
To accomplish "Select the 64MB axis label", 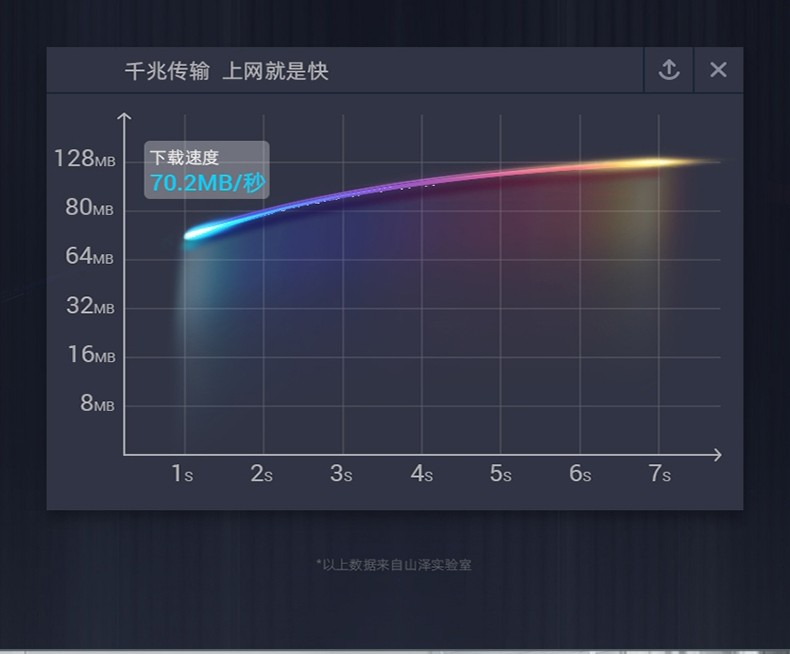I will [89, 257].
